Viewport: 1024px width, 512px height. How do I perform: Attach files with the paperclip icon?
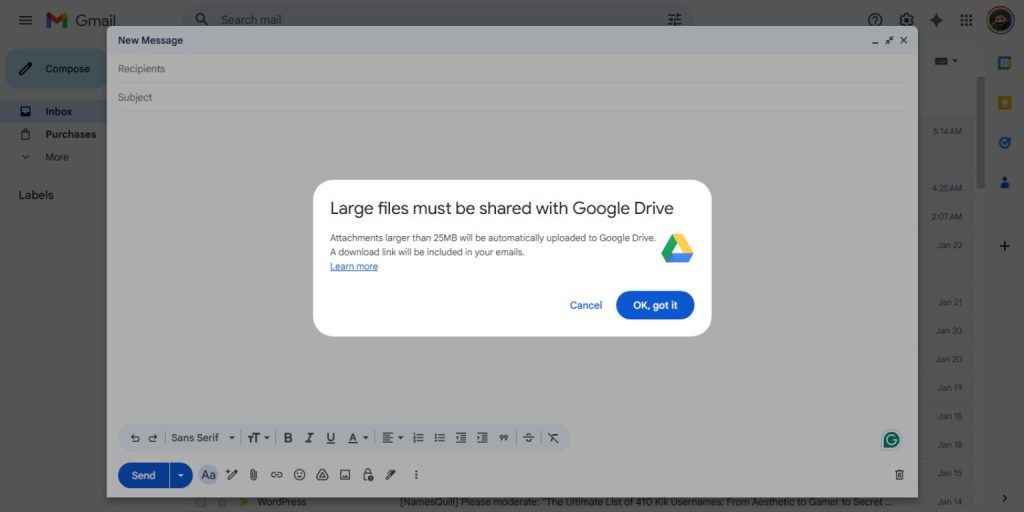(x=253, y=475)
